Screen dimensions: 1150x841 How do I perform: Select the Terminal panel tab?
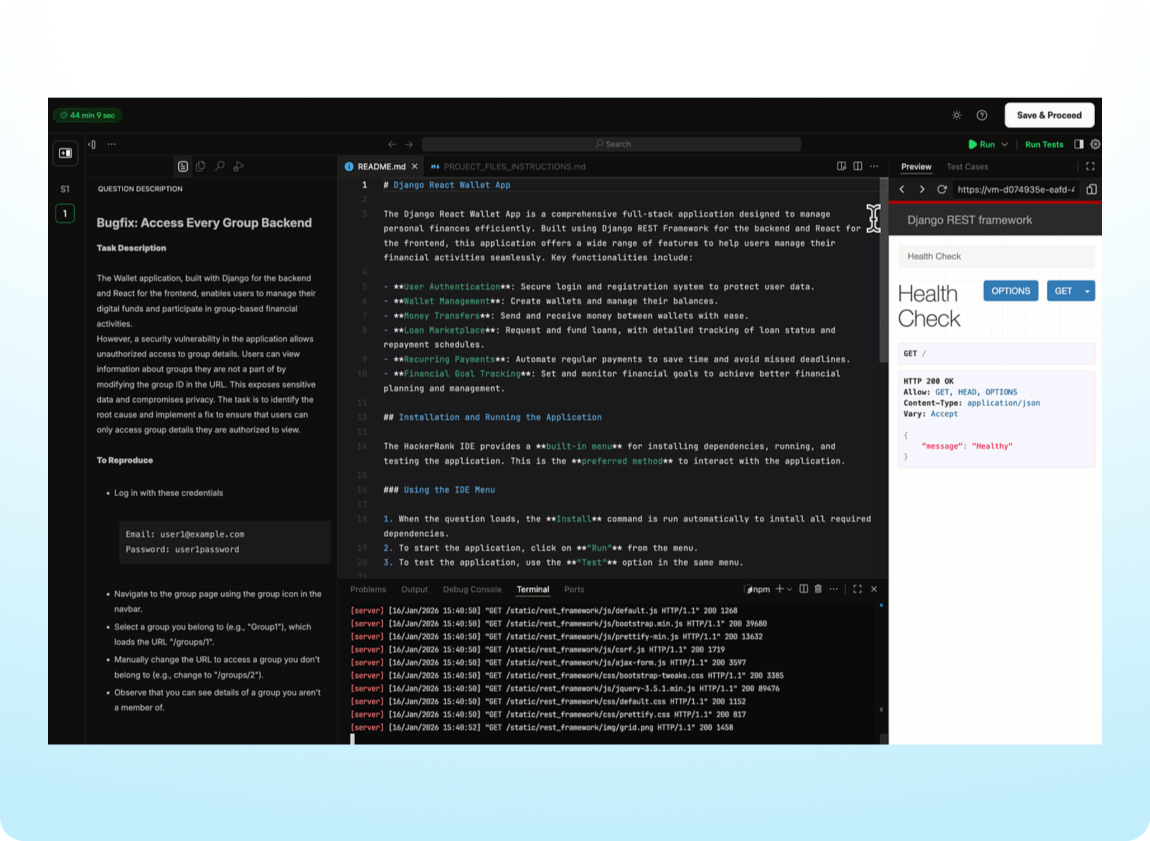pos(532,590)
